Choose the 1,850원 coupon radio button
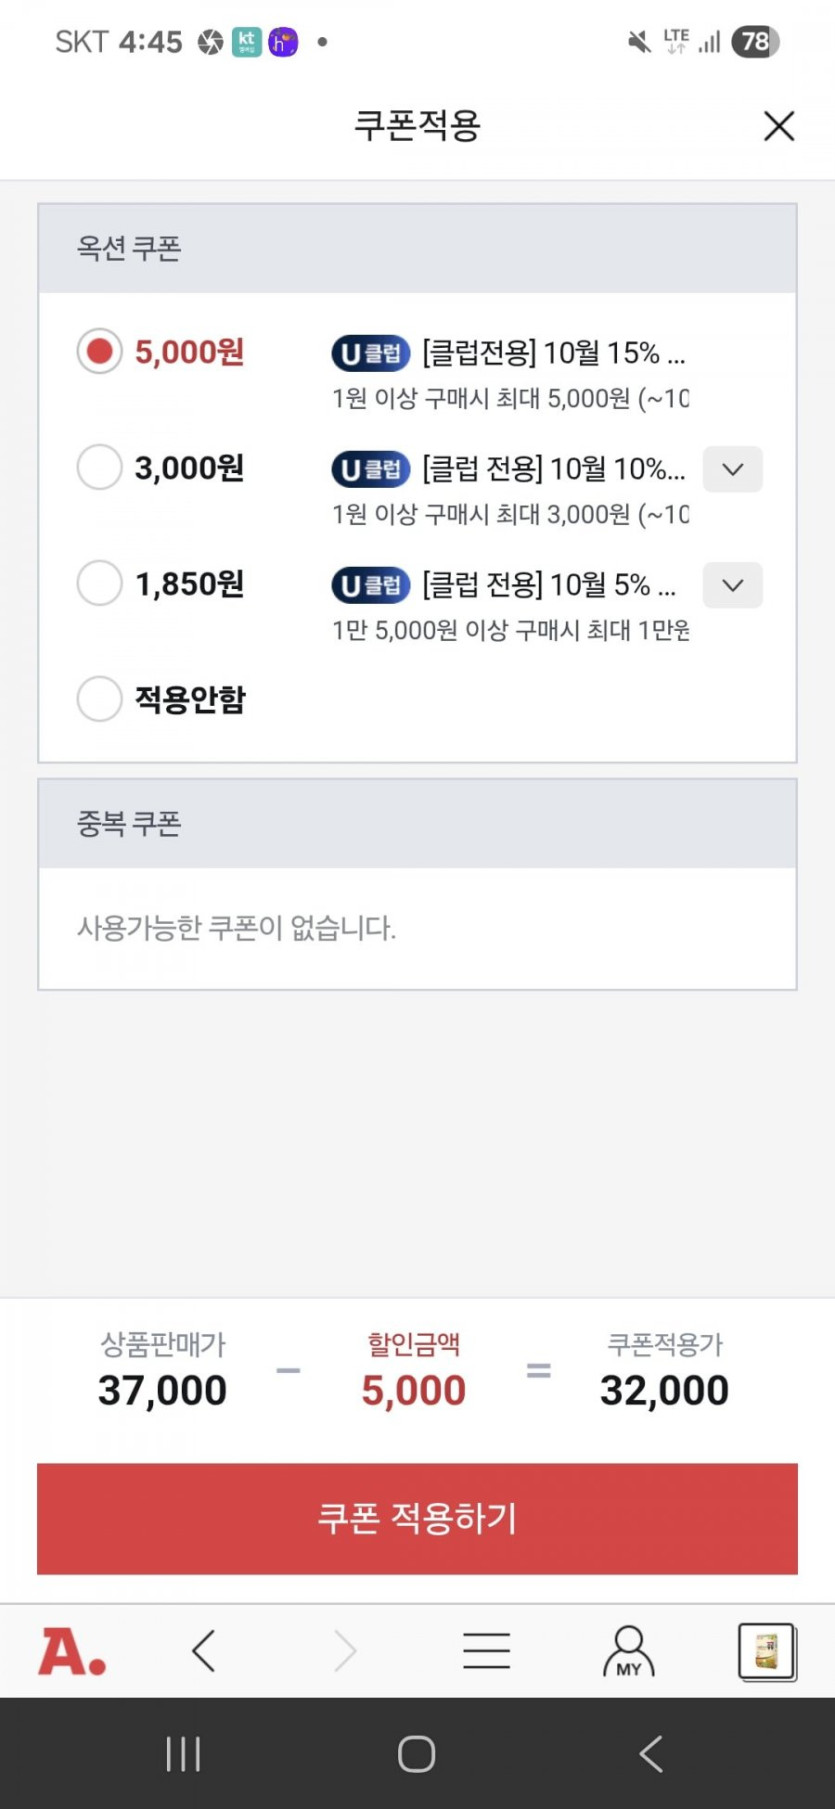 [x=100, y=584]
